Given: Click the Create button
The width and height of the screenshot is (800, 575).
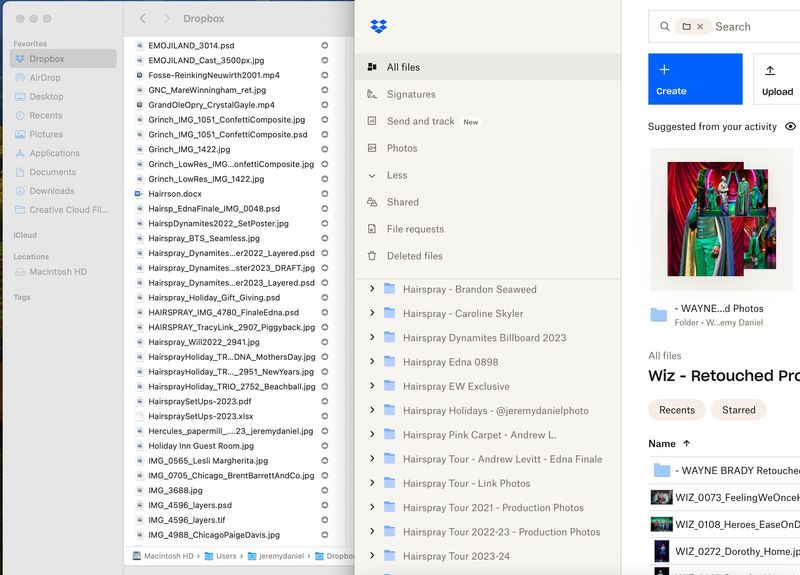Looking at the screenshot, I should [695, 79].
